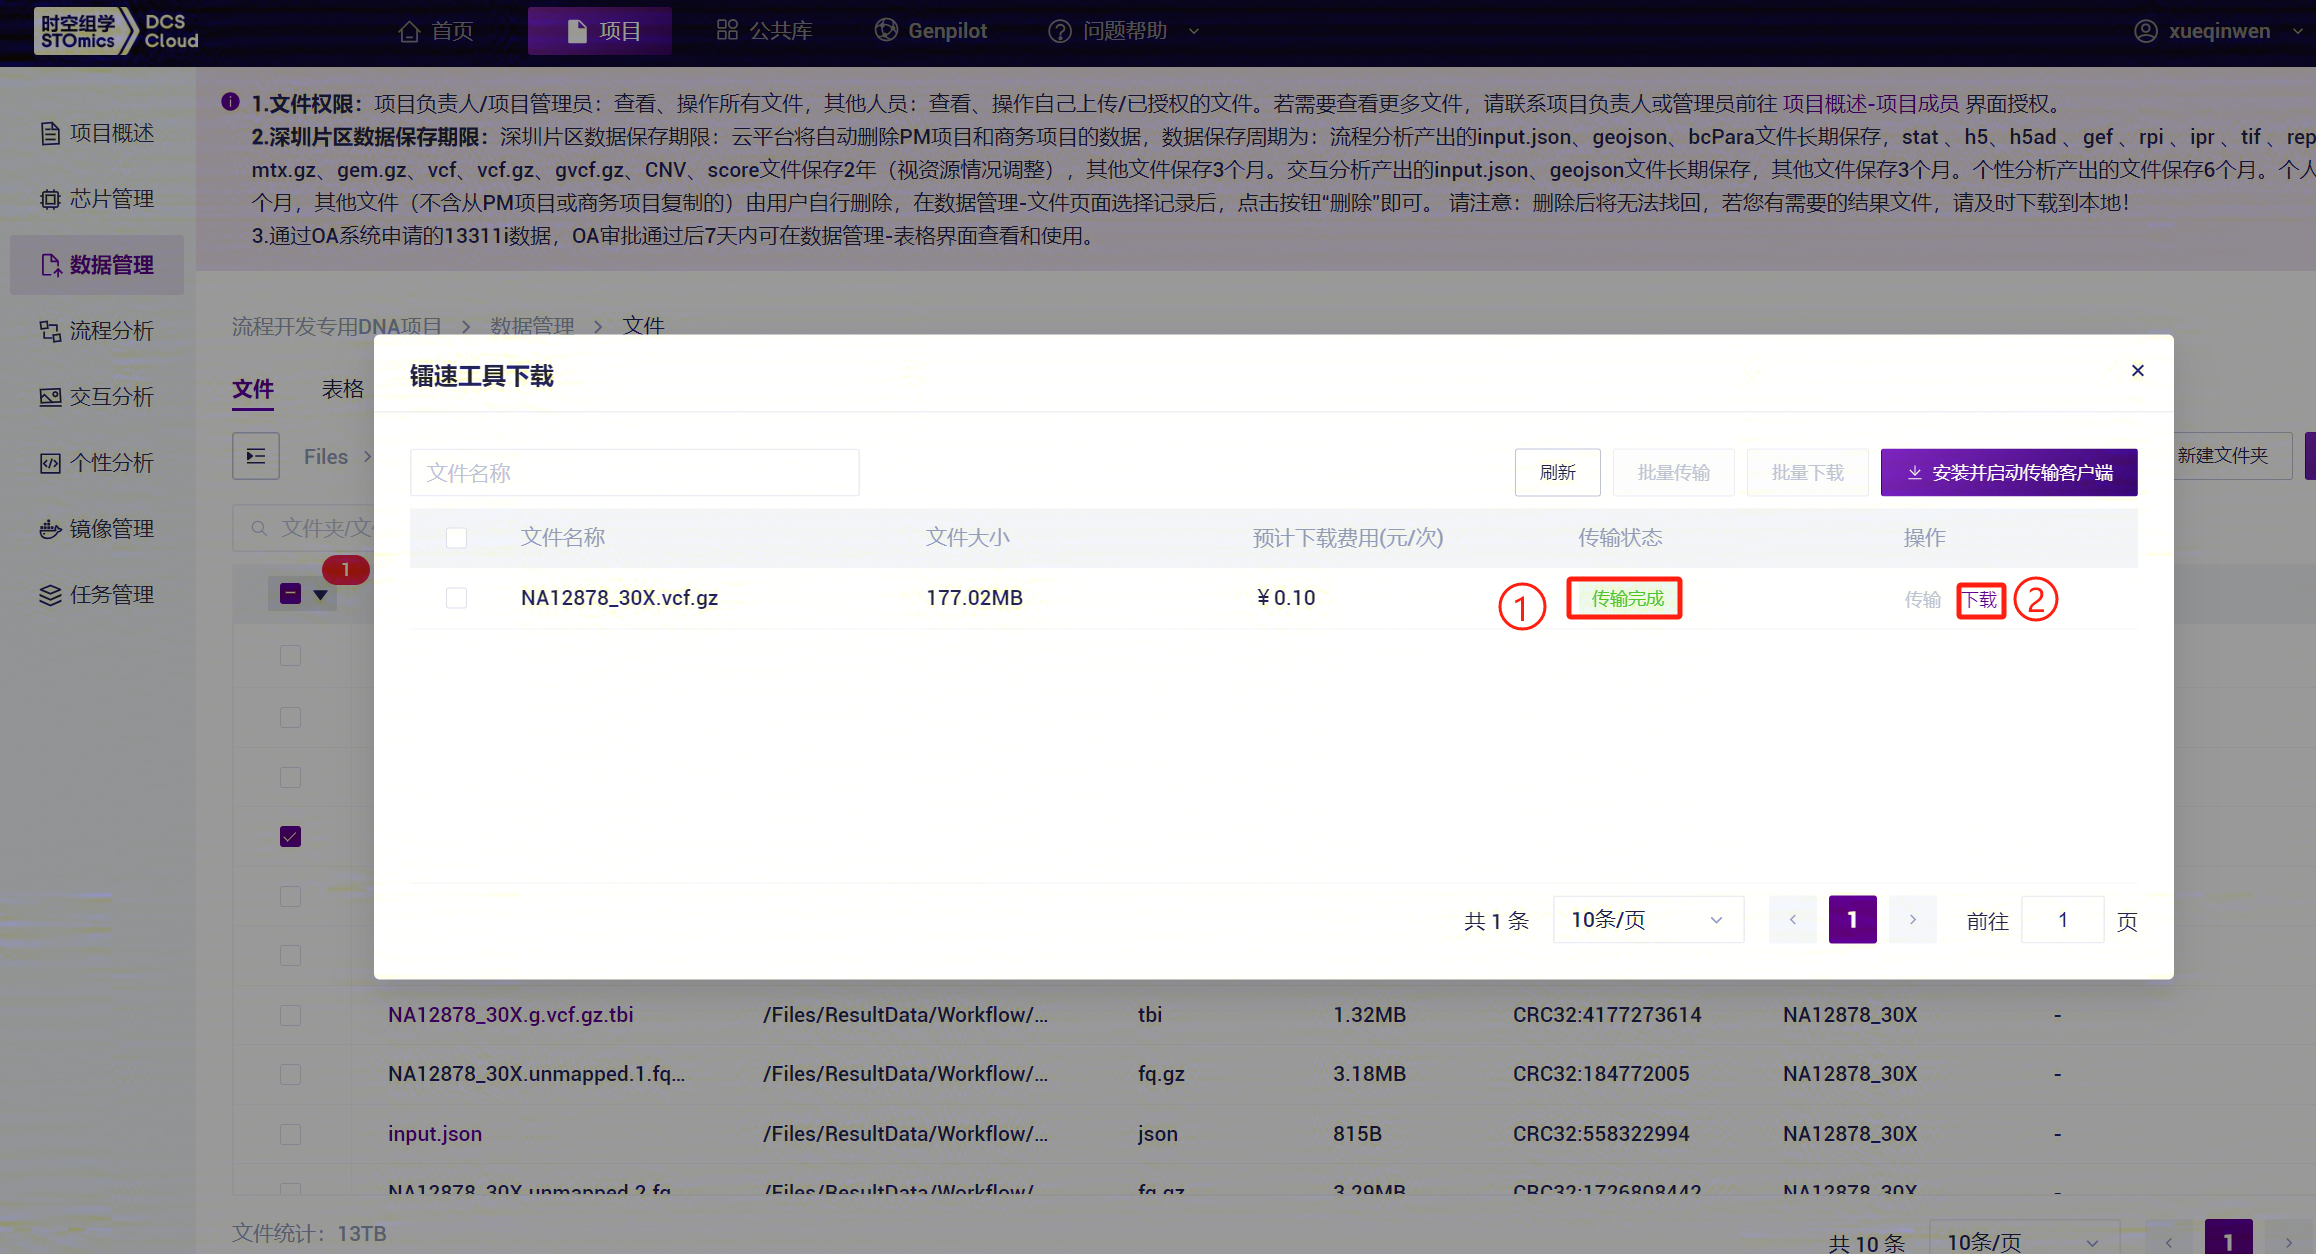Open the NA12878_30X.g.vcf.gz.tbi file link
The image size is (2316, 1254).
(510, 1015)
